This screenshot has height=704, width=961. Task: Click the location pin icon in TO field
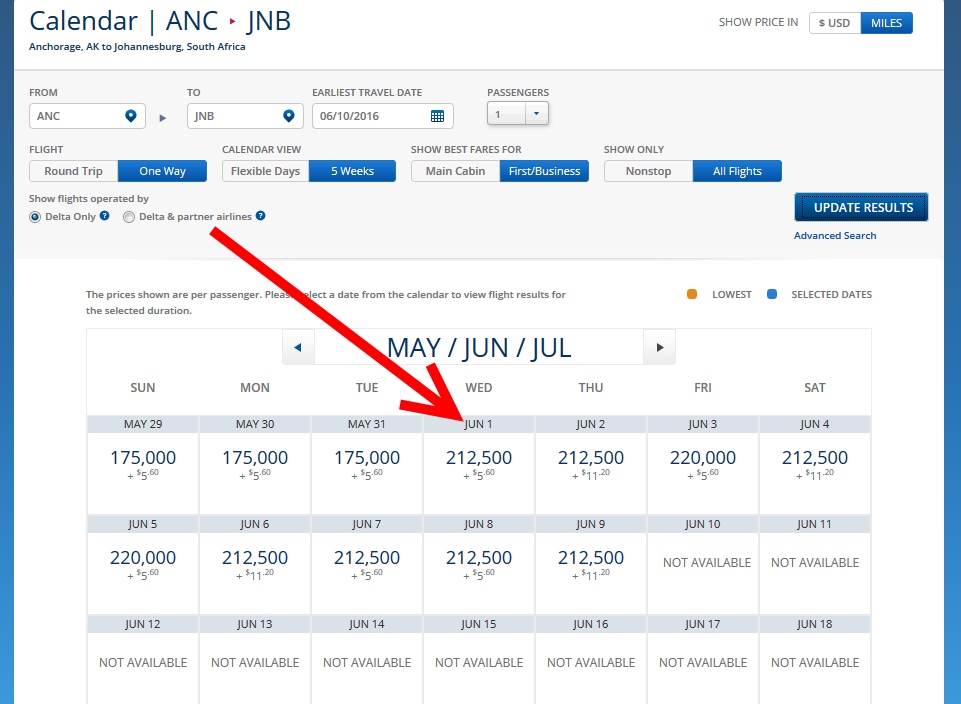pyautogui.click(x=290, y=116)
